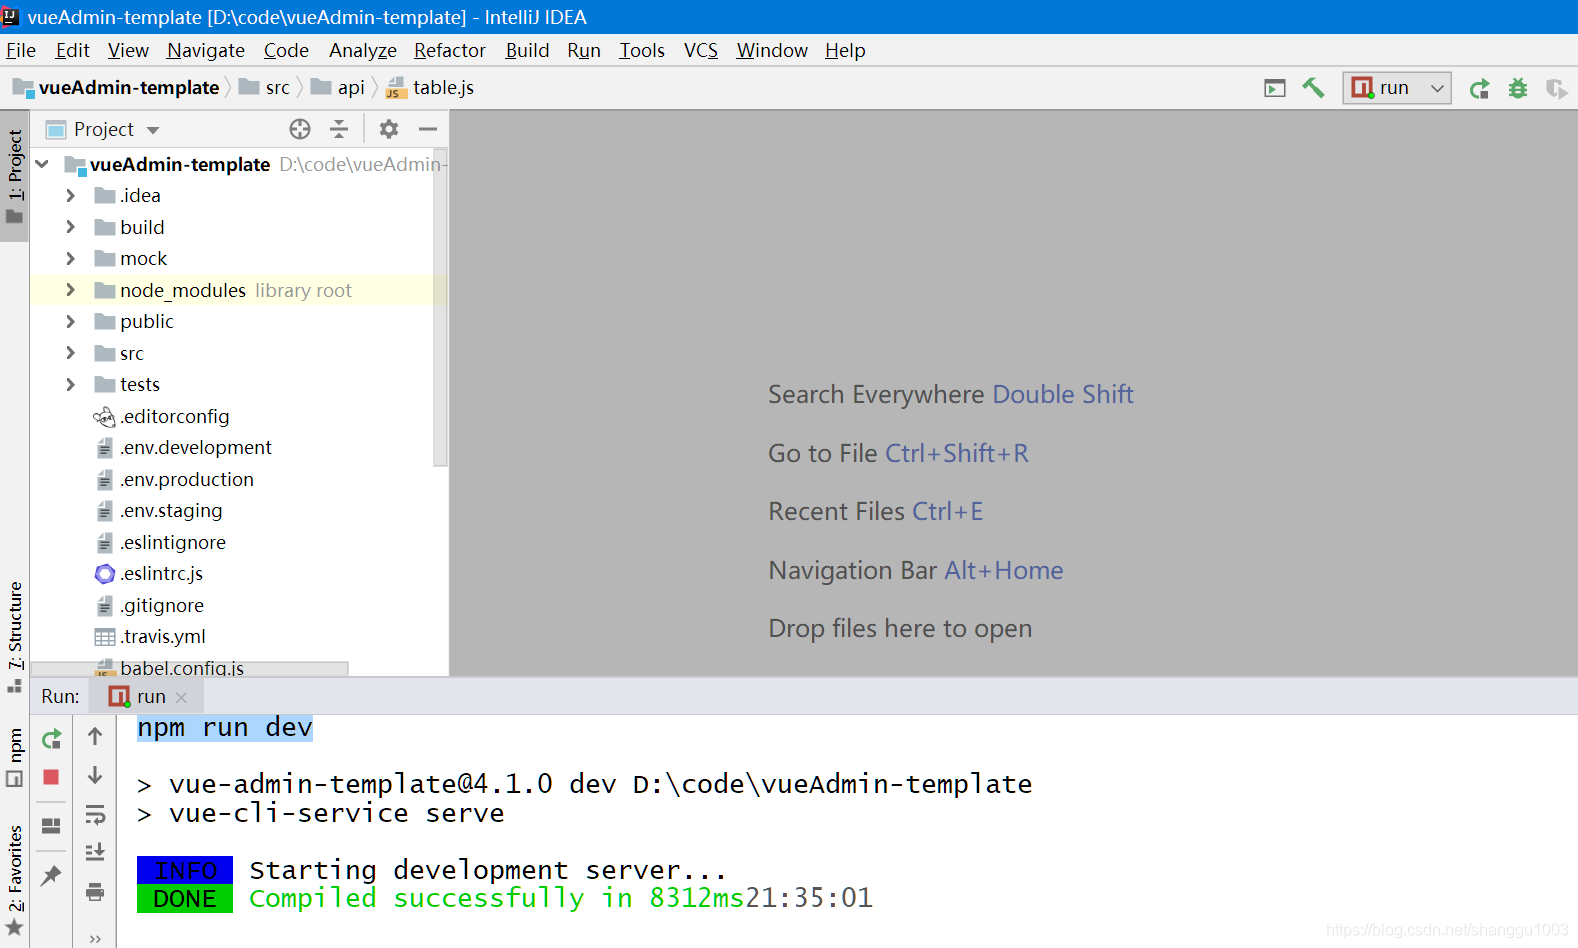Select the .gitignore file
The width and height of the screenshot is (1578, 948).
click(150, 605)
